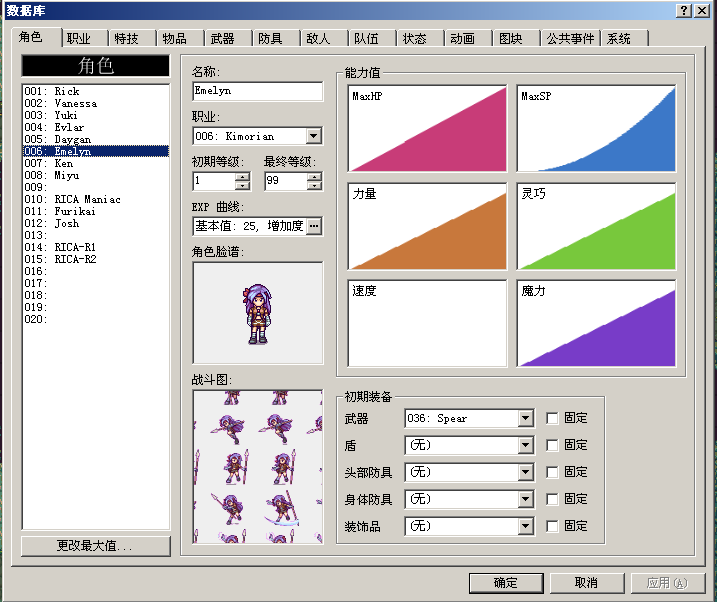Screen dimensions: 717x602
Task: Open the 盾 shield dropdown
Action: tap(525, 445)
